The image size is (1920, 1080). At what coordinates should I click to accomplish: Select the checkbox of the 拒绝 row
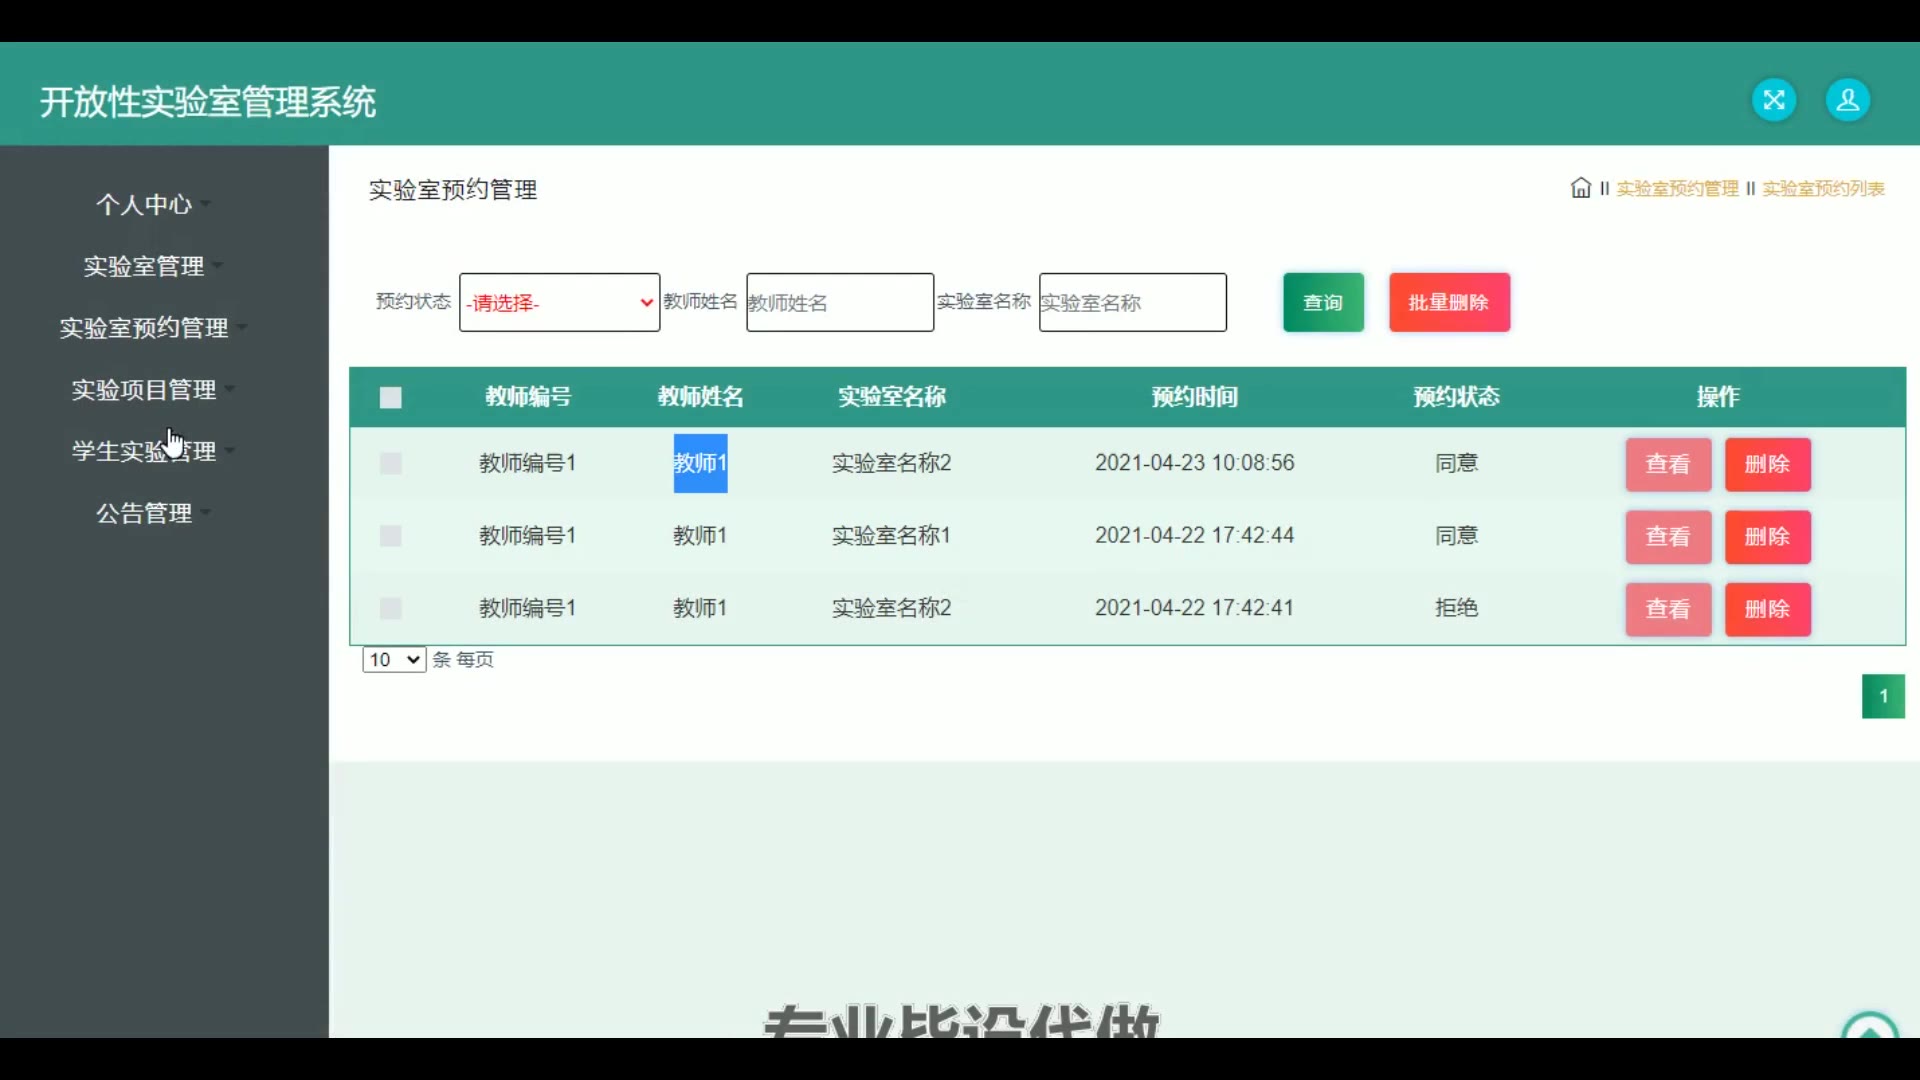(391, 608)
